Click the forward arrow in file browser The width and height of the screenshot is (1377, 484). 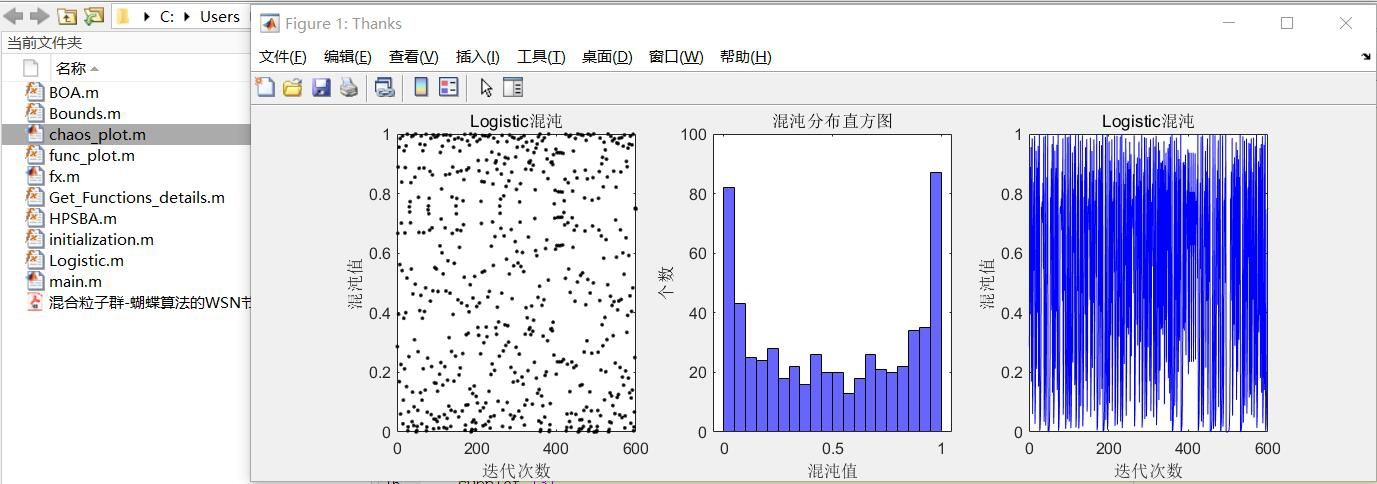(x=39, y=15)
